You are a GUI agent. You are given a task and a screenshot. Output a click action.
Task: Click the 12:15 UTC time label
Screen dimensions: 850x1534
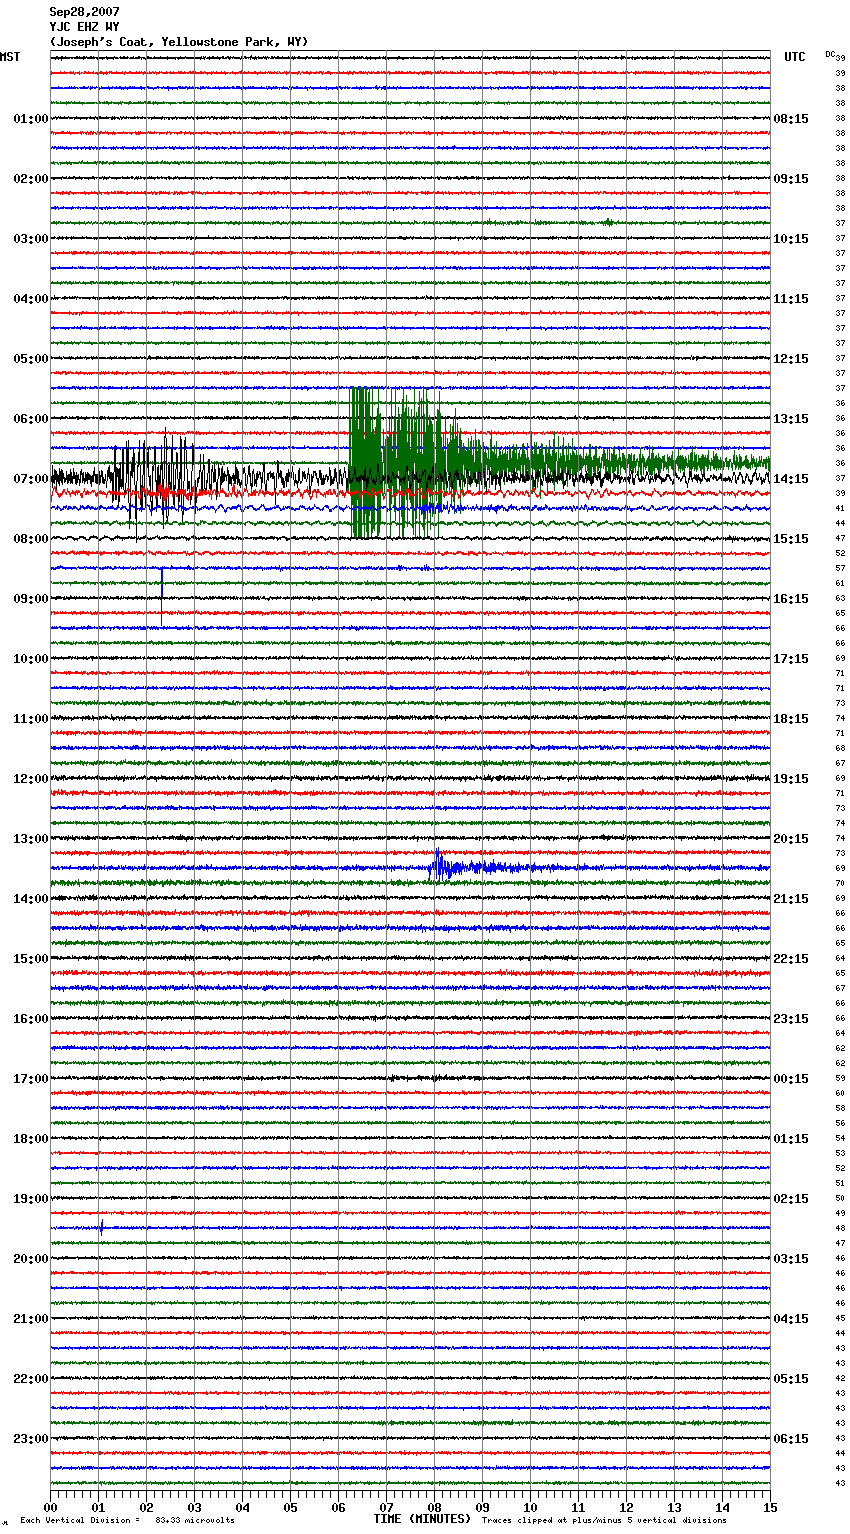coord(791,359)
